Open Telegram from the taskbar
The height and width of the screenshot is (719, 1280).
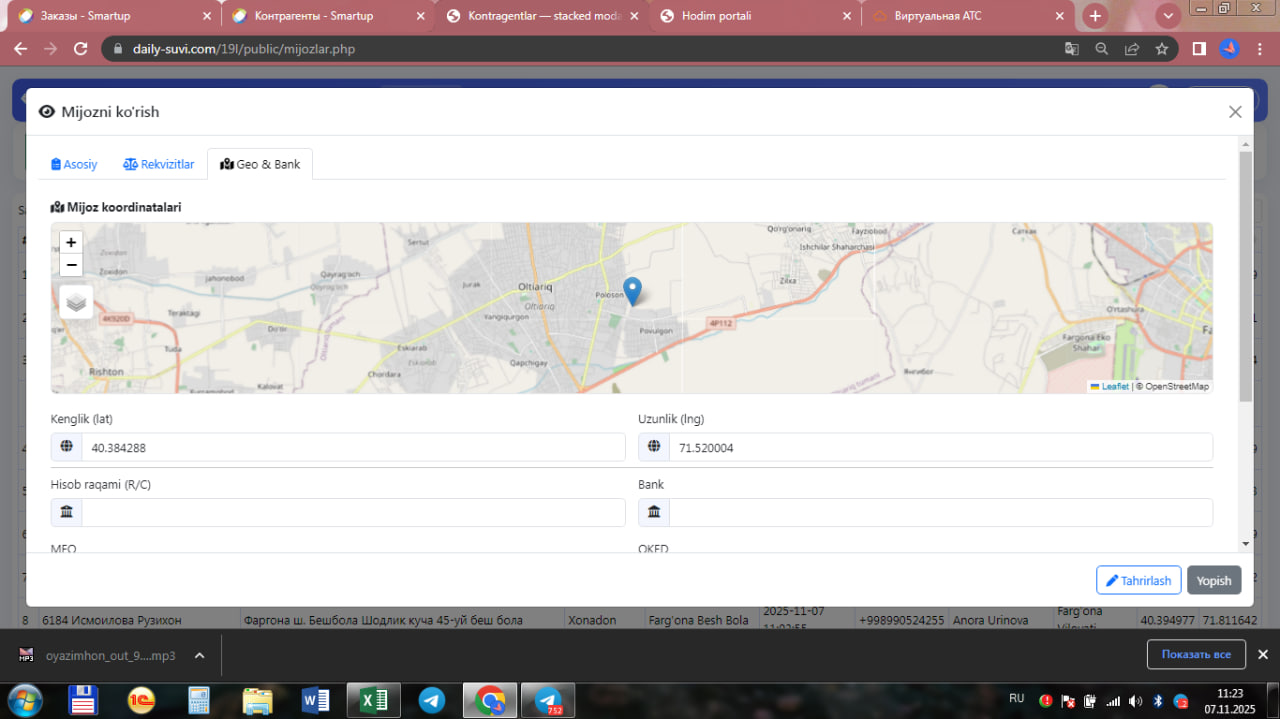(x=432, y=700)
